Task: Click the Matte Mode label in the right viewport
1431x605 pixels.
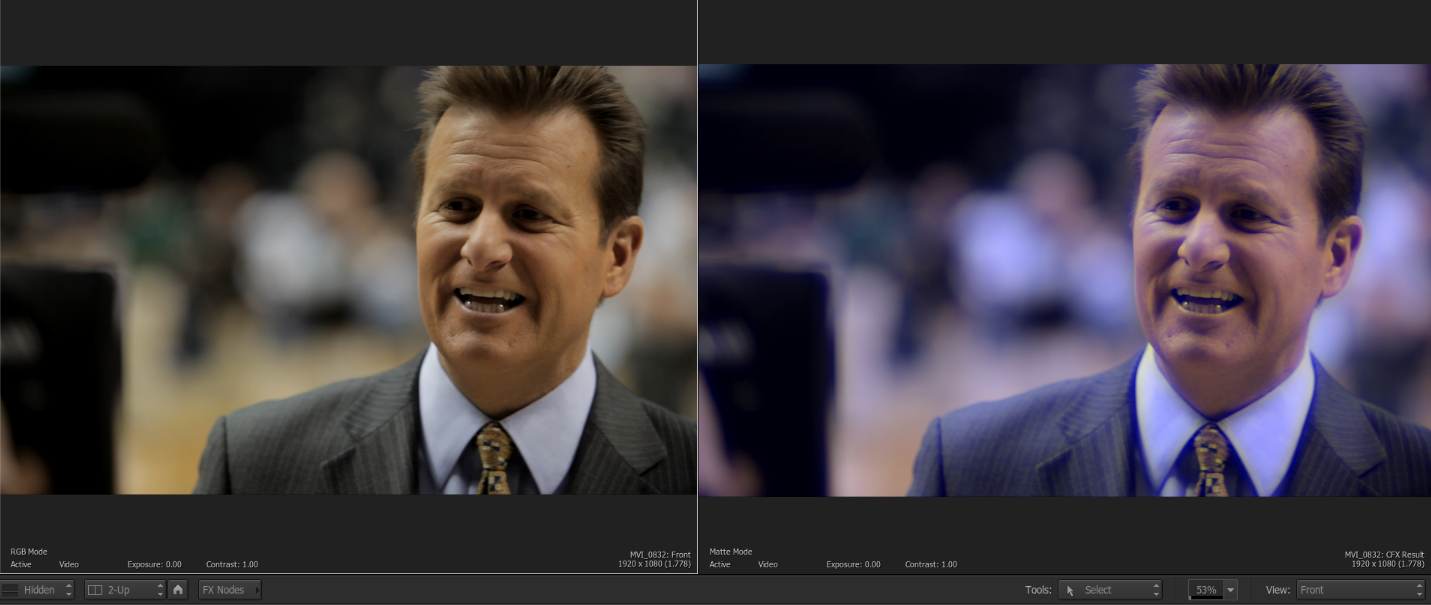Action: [x=731, y=552]
